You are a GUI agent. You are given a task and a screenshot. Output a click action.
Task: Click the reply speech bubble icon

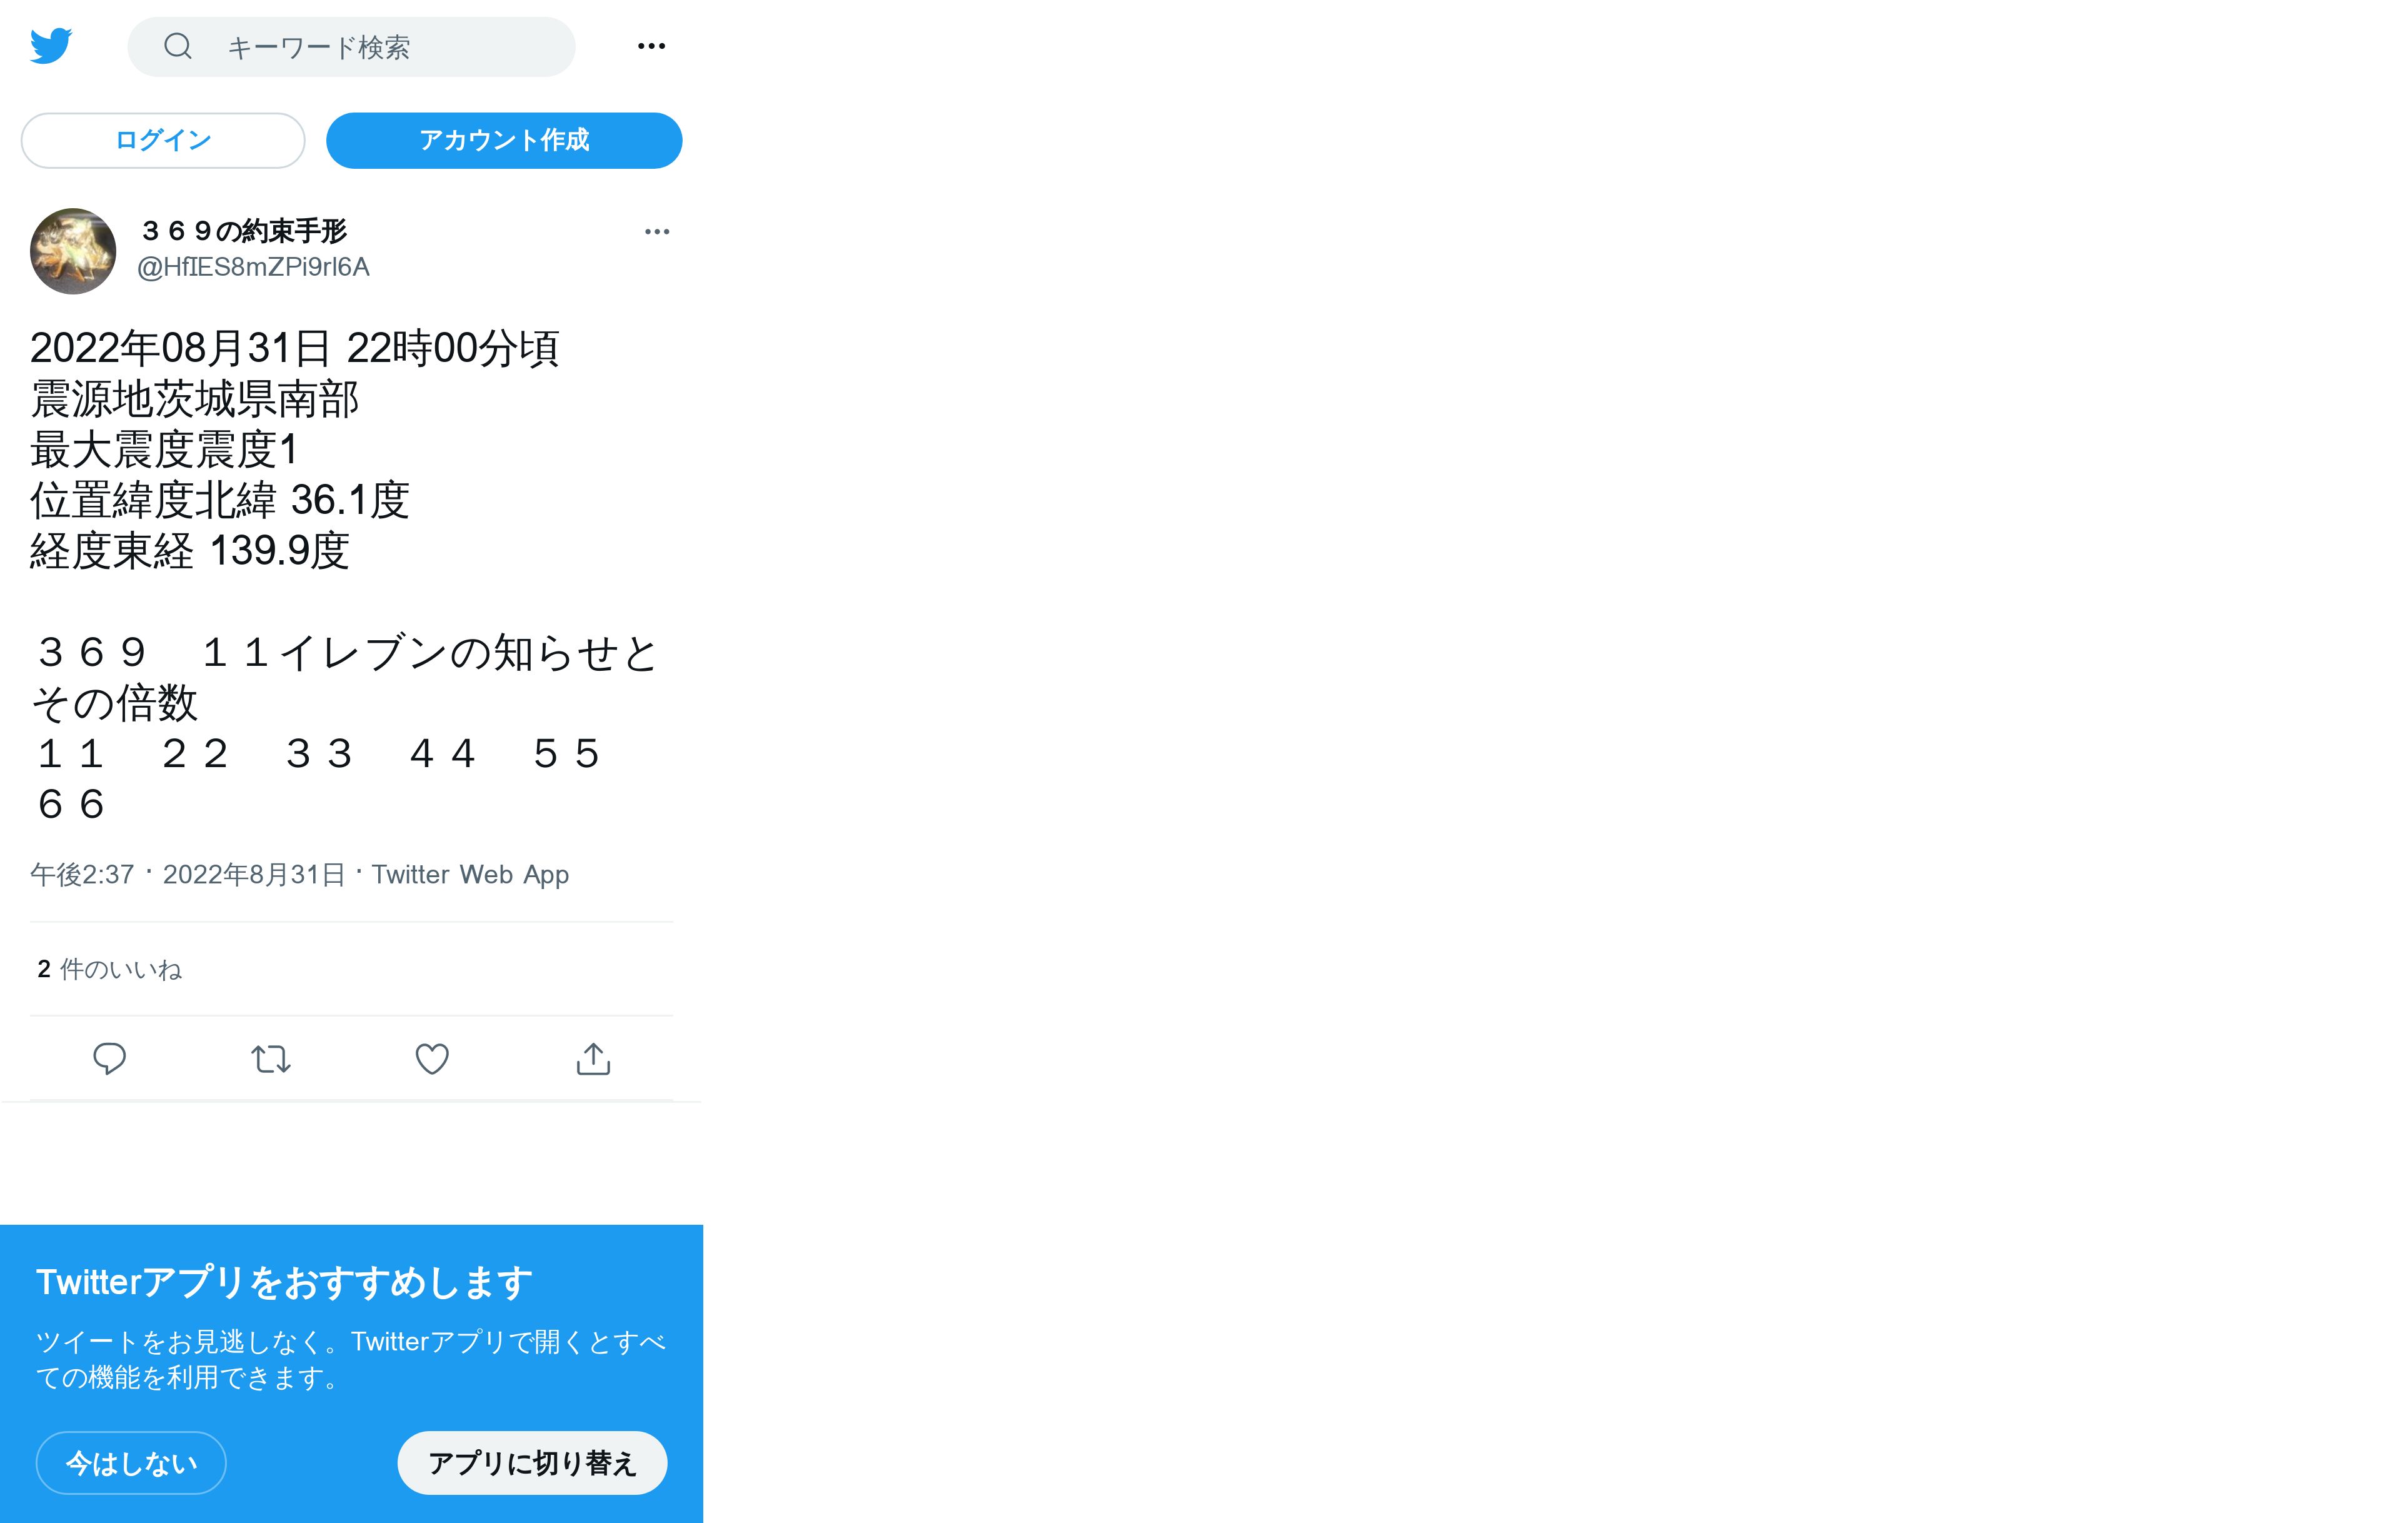point(109,1058)
